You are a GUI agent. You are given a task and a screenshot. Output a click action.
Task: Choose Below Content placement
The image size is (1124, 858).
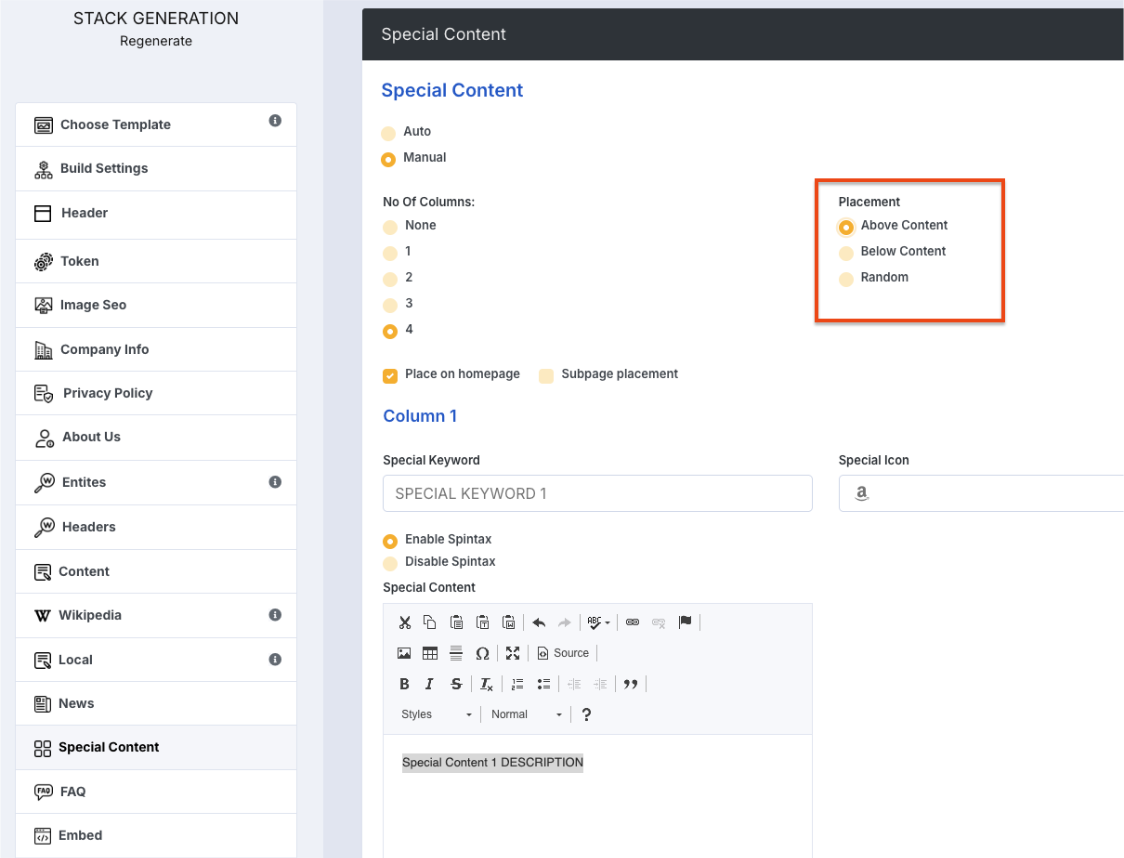pos(846,253)
